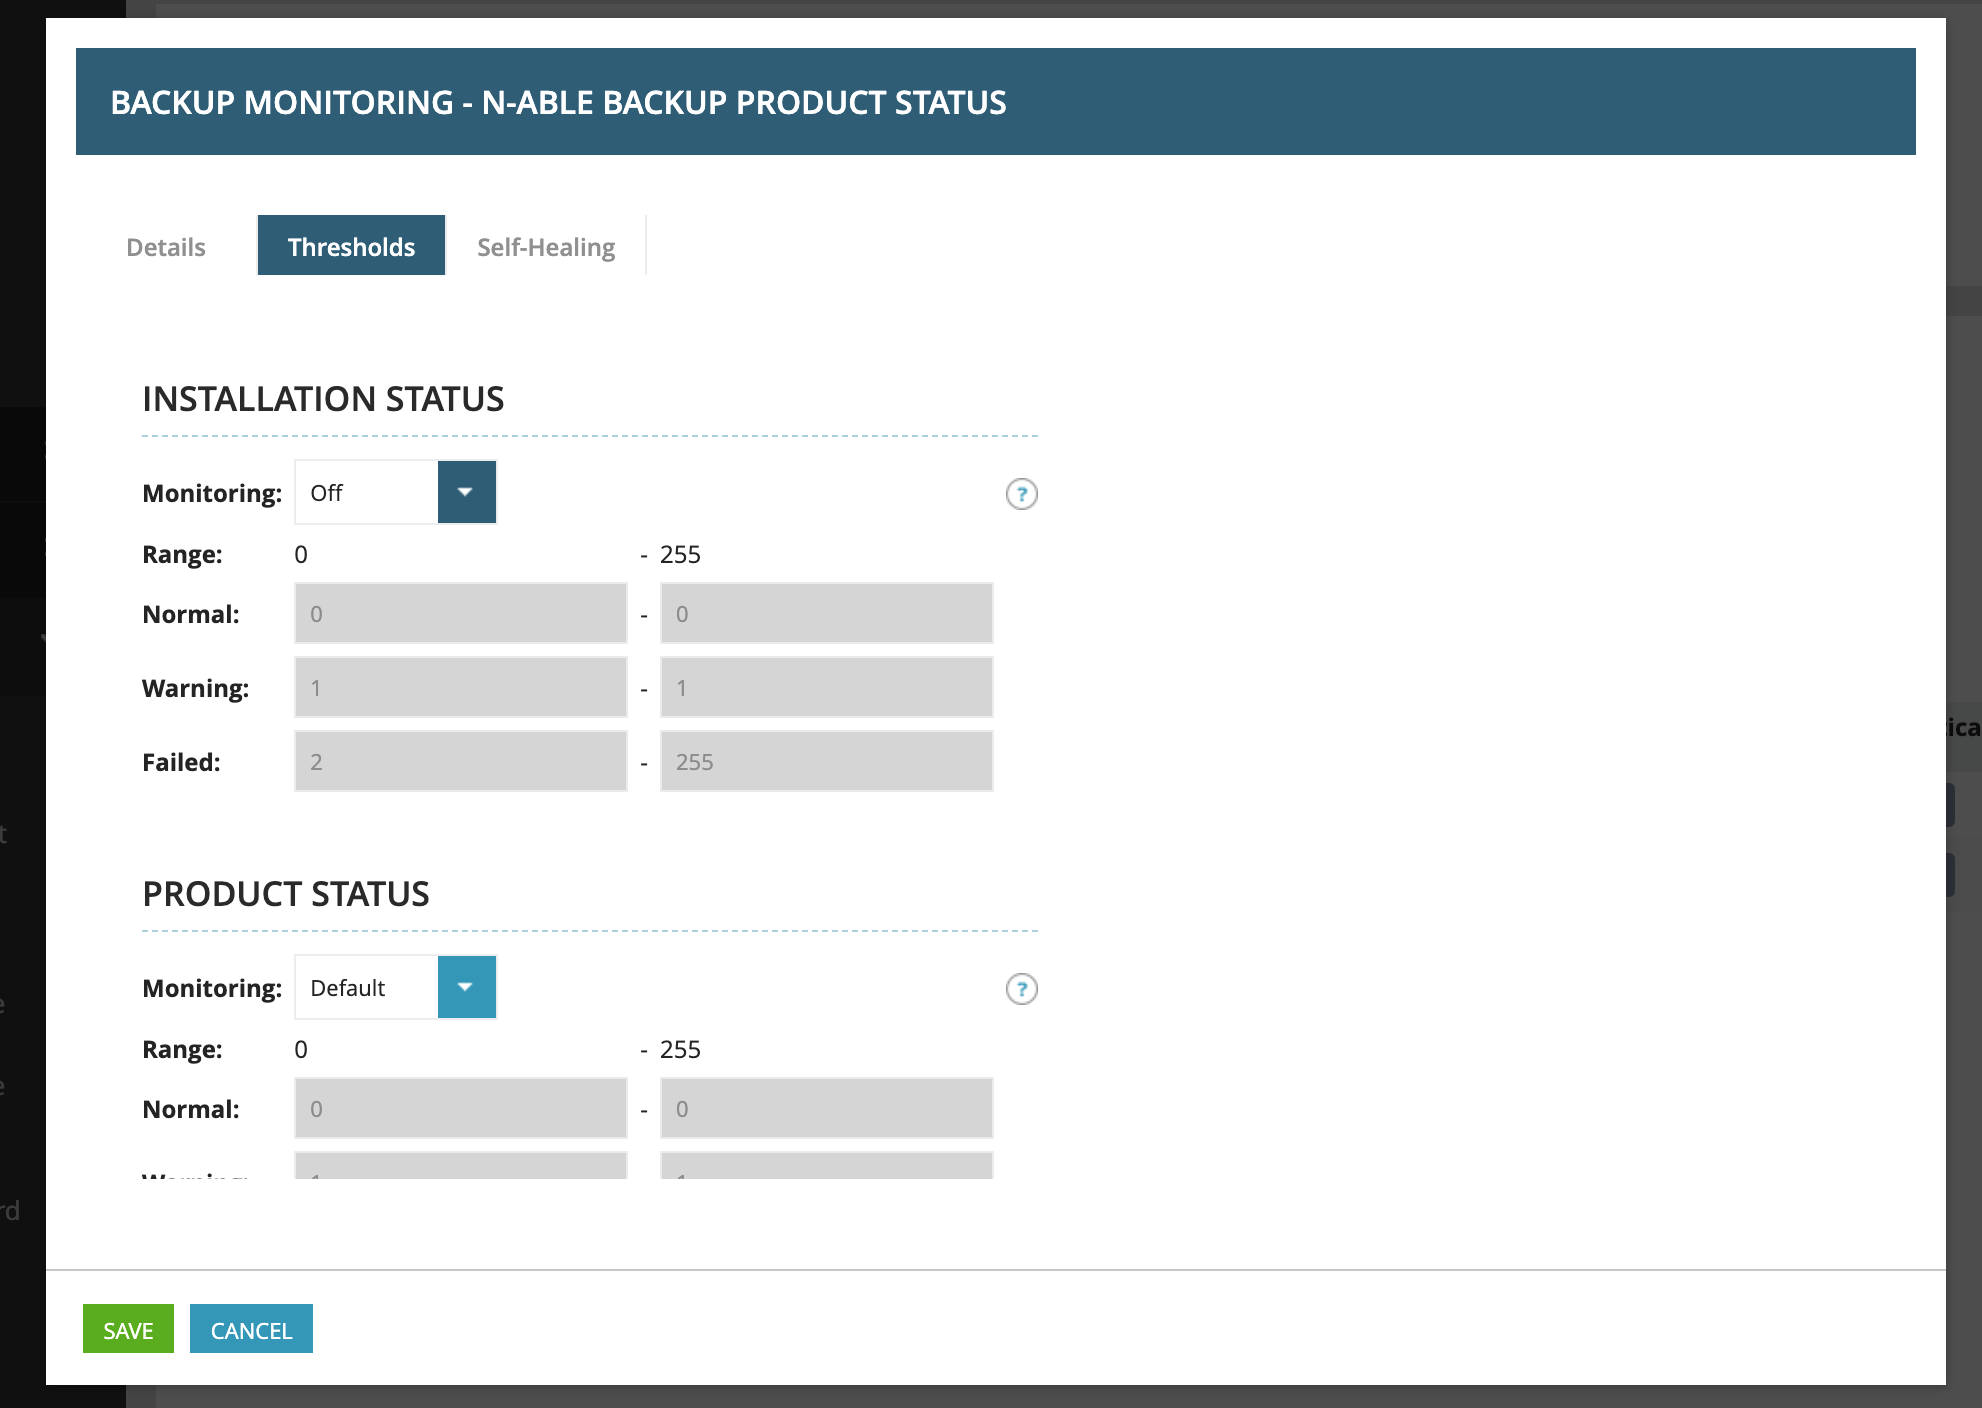The image size is (1982, 1408).
Task: Select the Thresholds tab
Action: click(351, 246)
